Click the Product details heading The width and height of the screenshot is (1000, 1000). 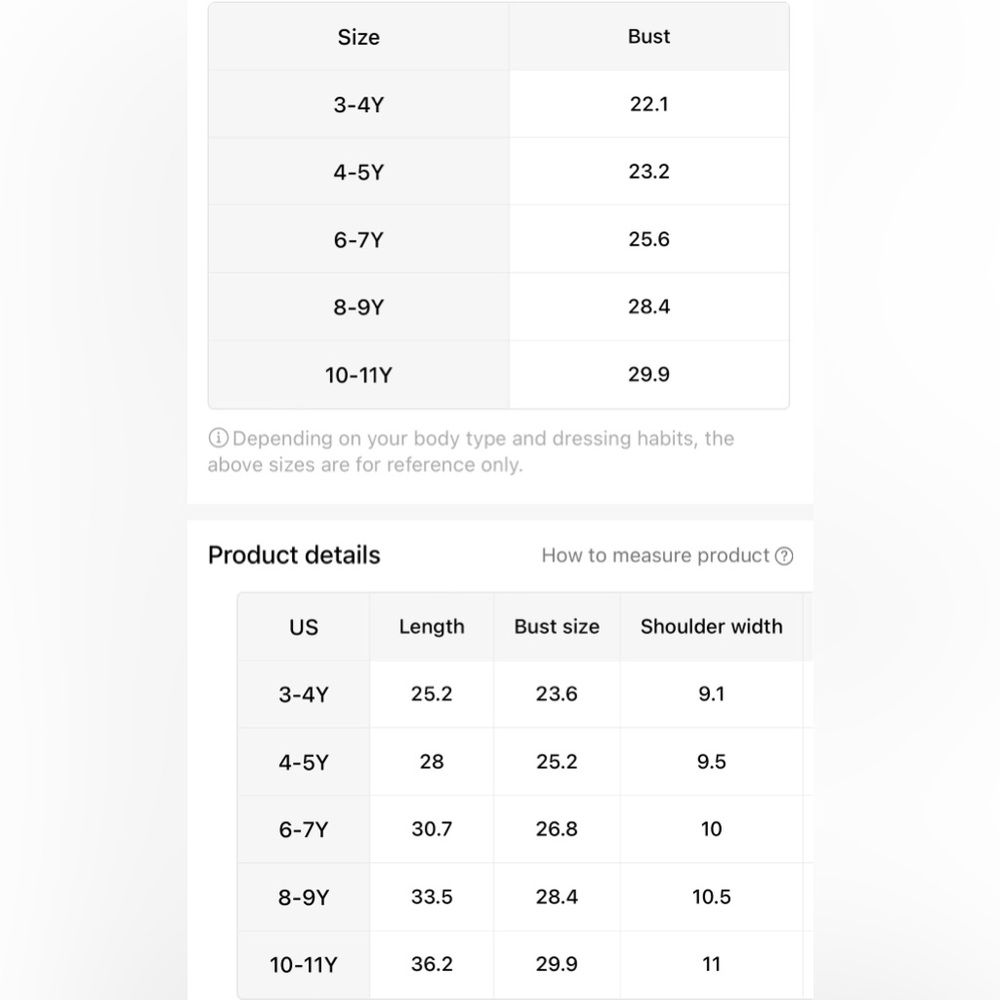coord(294,555)
